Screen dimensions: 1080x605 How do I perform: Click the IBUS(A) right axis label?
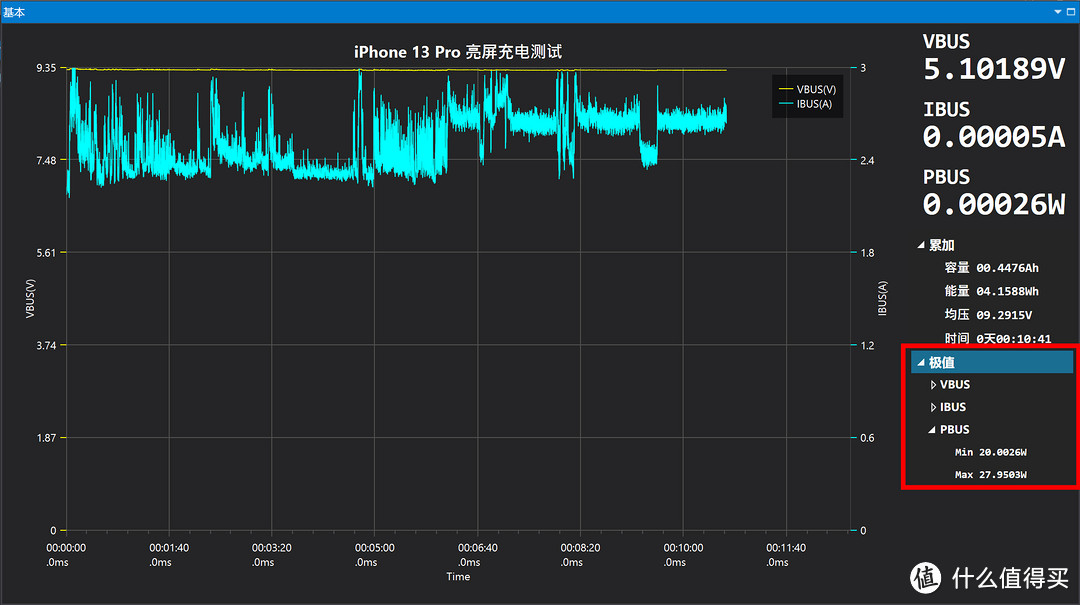tap(882, 298)
